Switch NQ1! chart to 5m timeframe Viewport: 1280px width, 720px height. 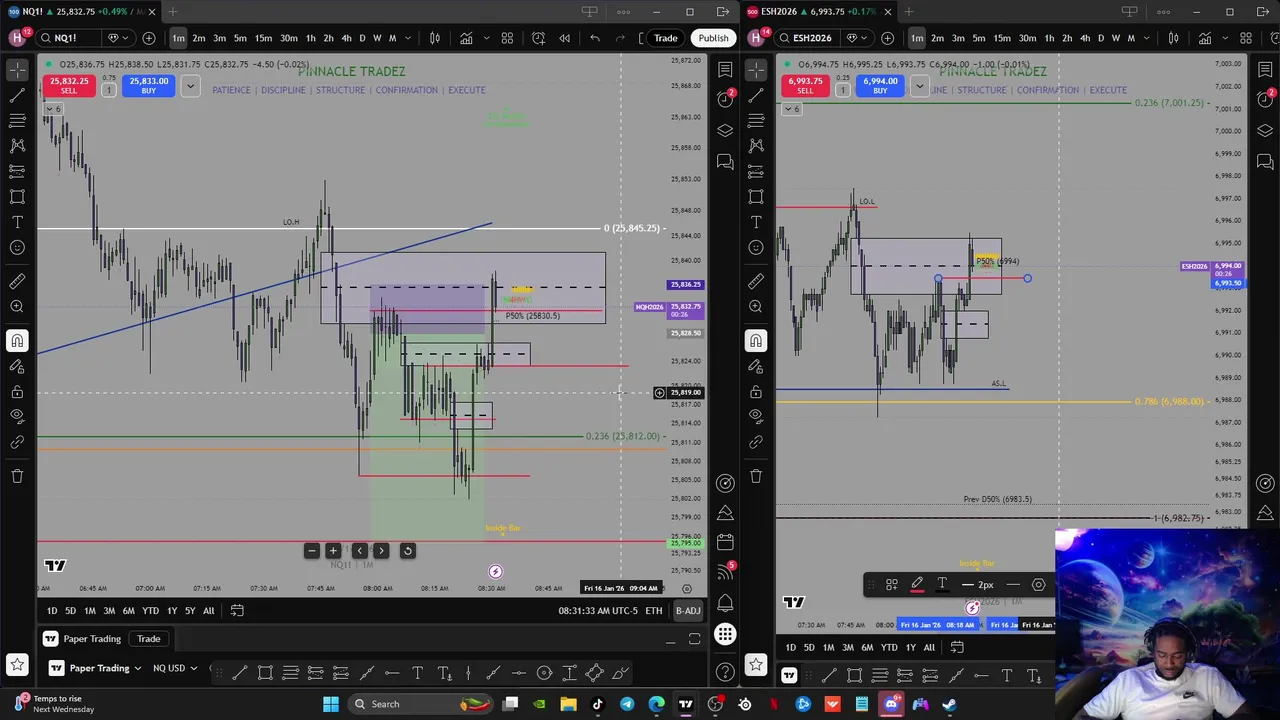pyautogui.click(x=240, y=38)
